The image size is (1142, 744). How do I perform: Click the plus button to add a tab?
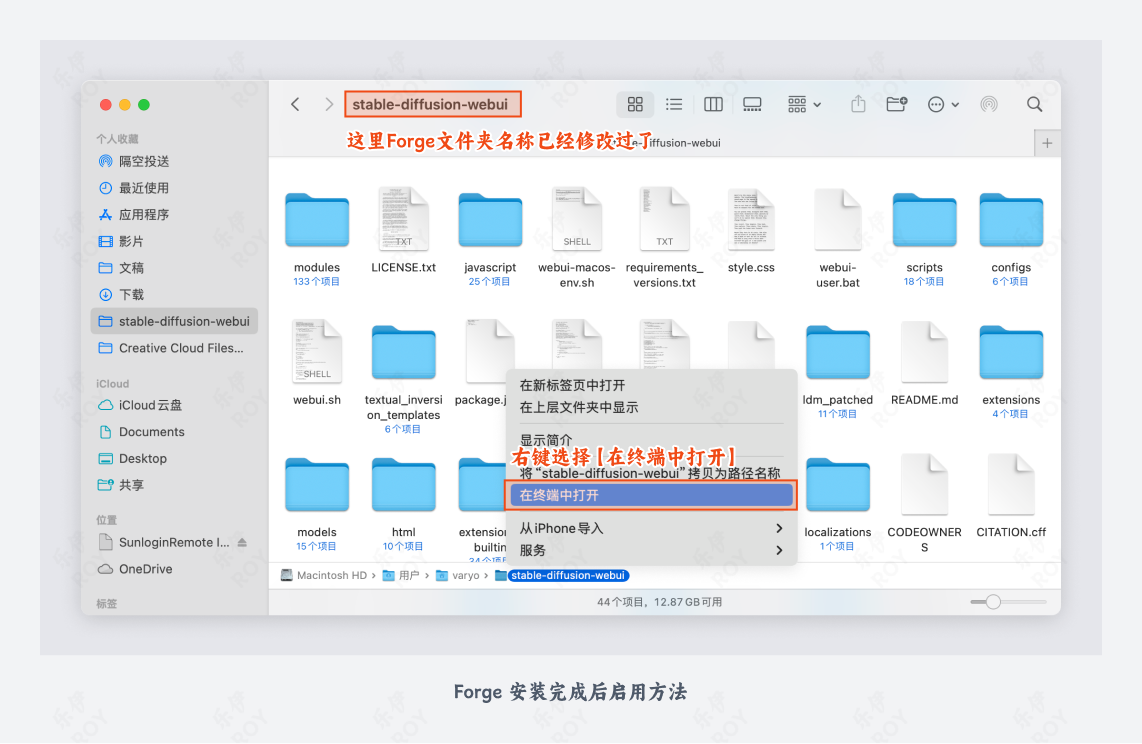[1046, 142]
